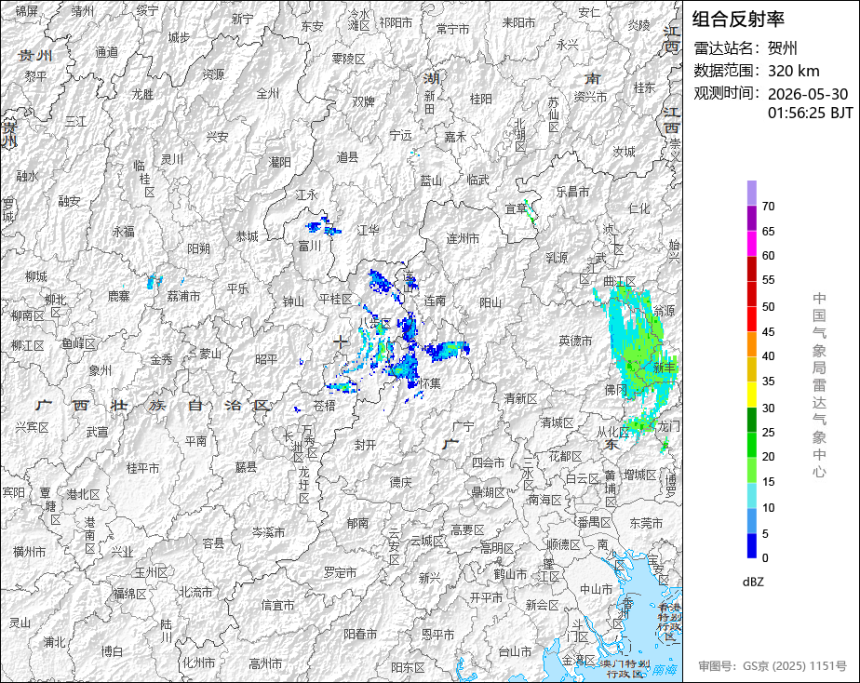Click the 台山市 map label

tap(515, 652)
